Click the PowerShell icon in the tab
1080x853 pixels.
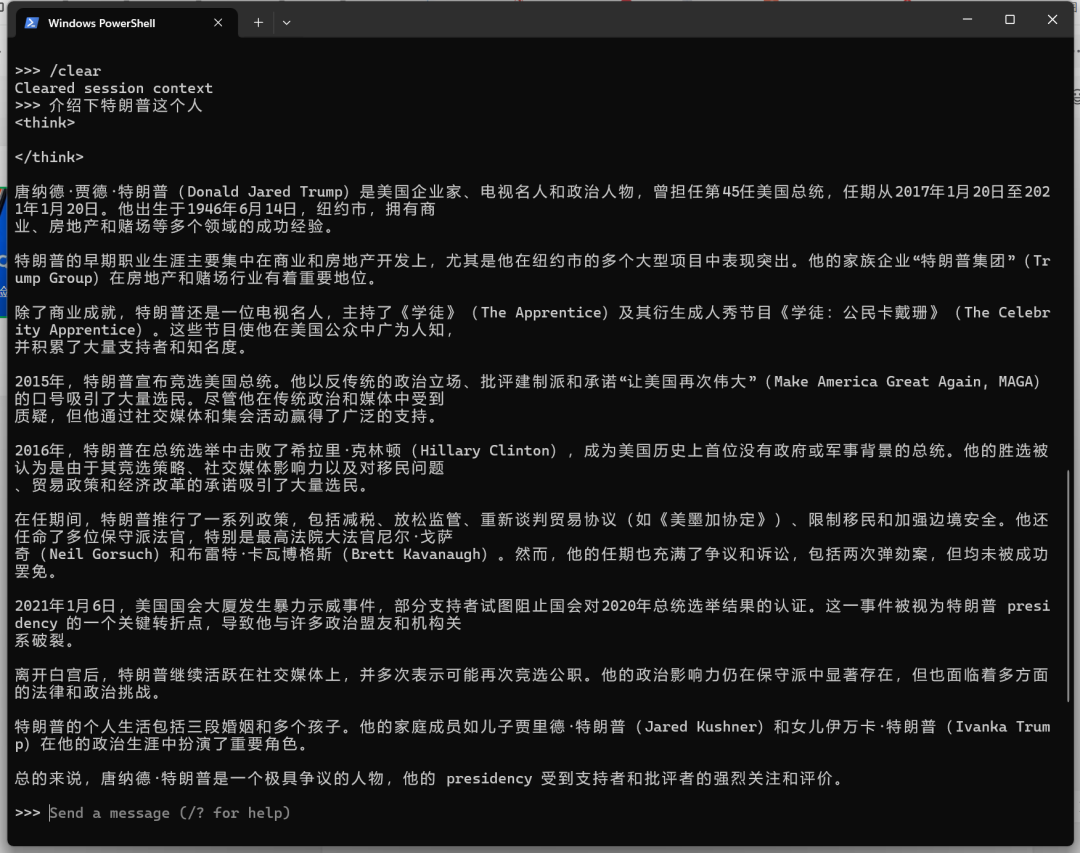click(x=32, y=23)
